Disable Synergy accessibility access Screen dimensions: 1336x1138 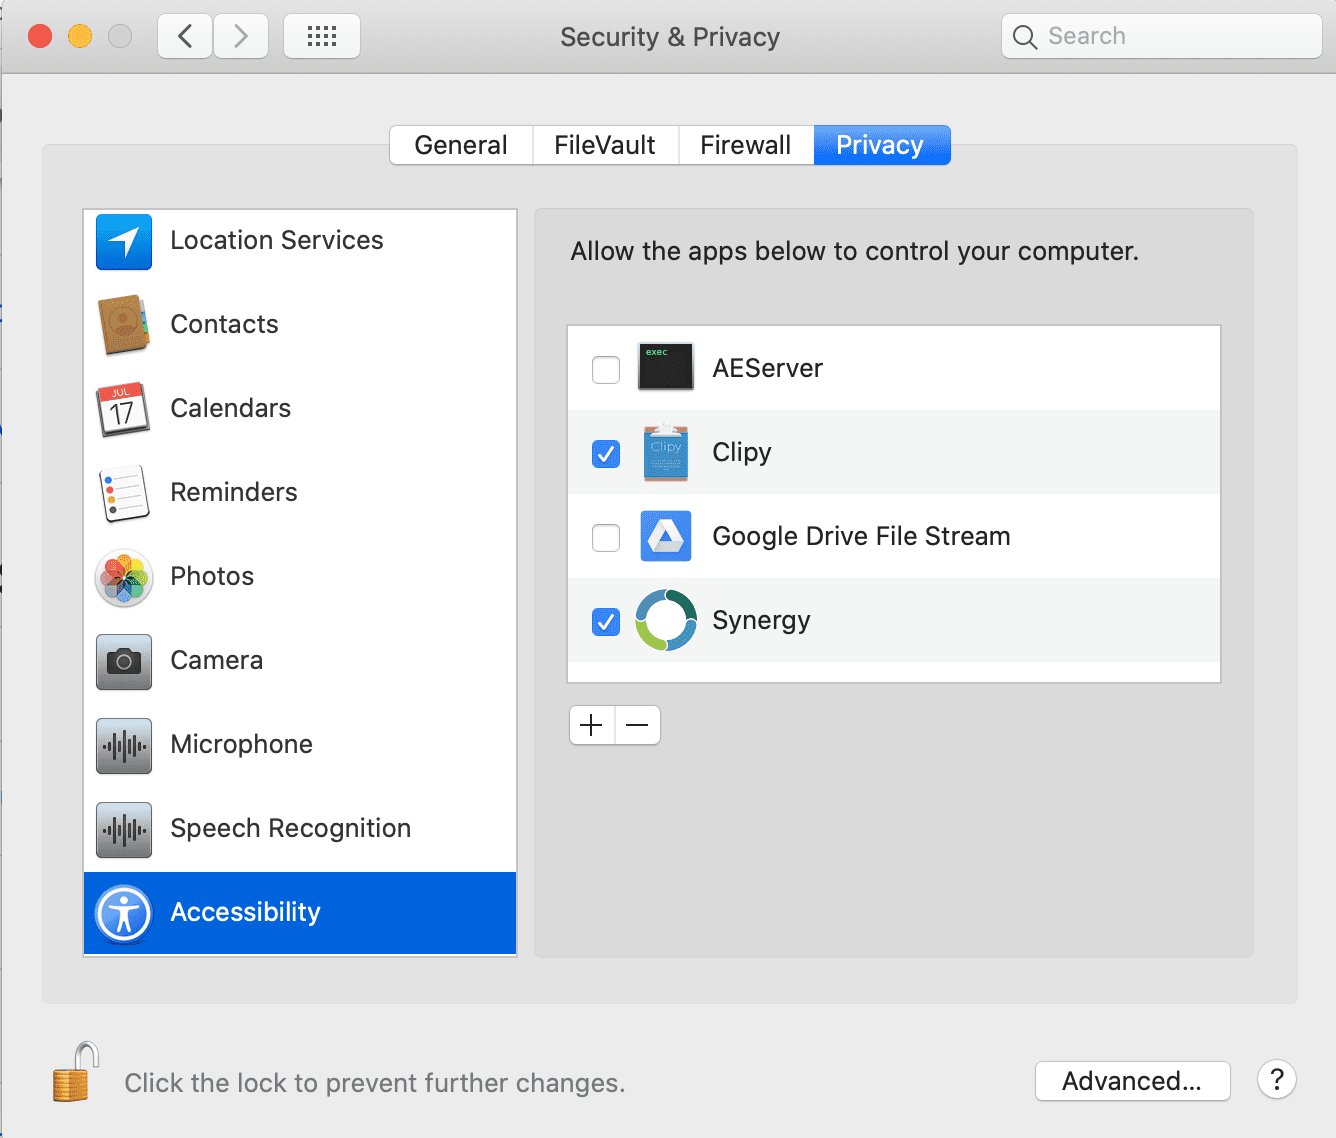click(x=606, y=622)
